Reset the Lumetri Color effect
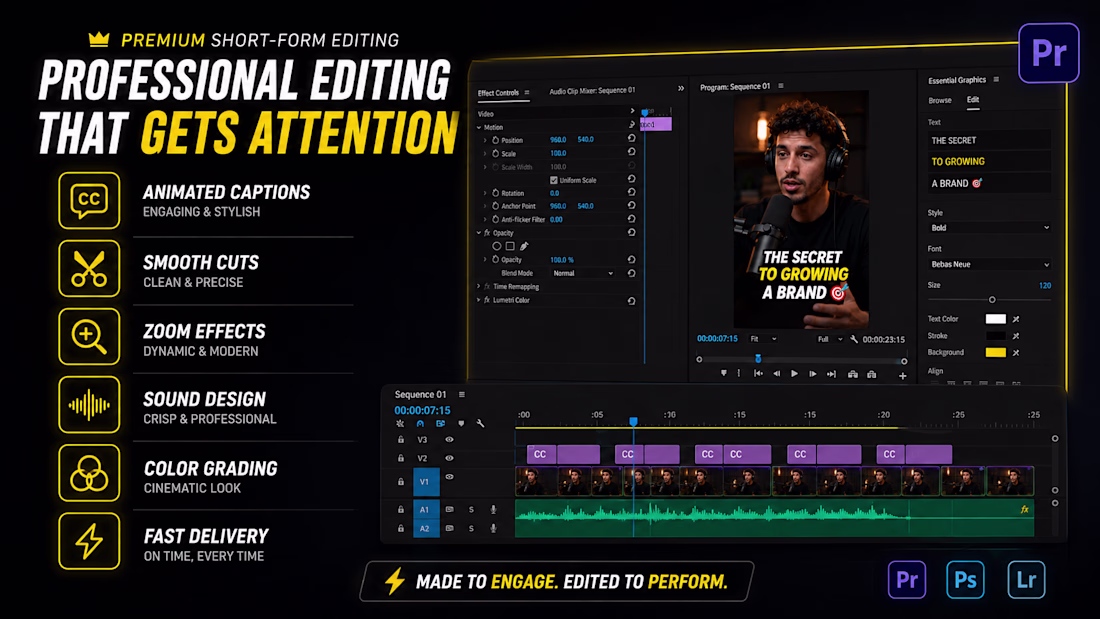This screenshot has height=619, width=1100. click(631, 300)
